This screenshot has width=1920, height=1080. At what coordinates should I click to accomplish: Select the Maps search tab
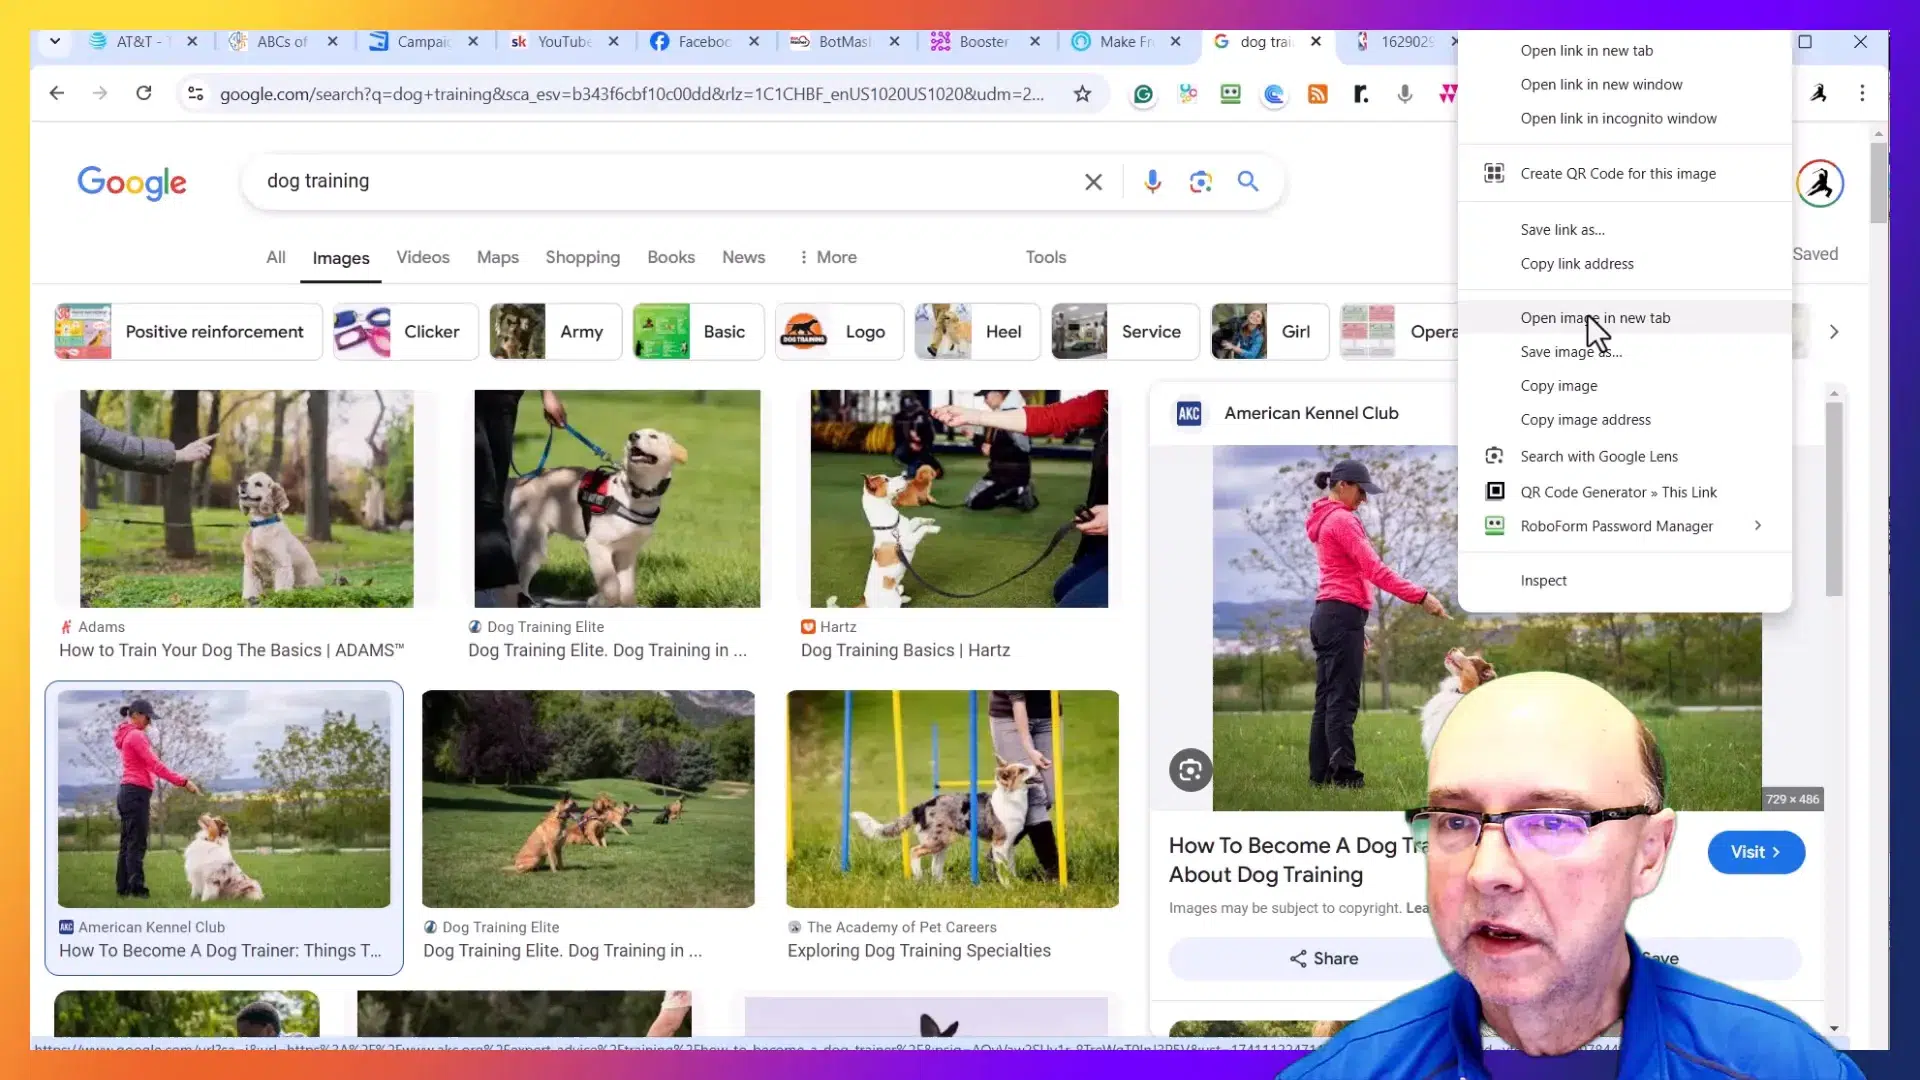pyautogui.click(x=498, y=257)
